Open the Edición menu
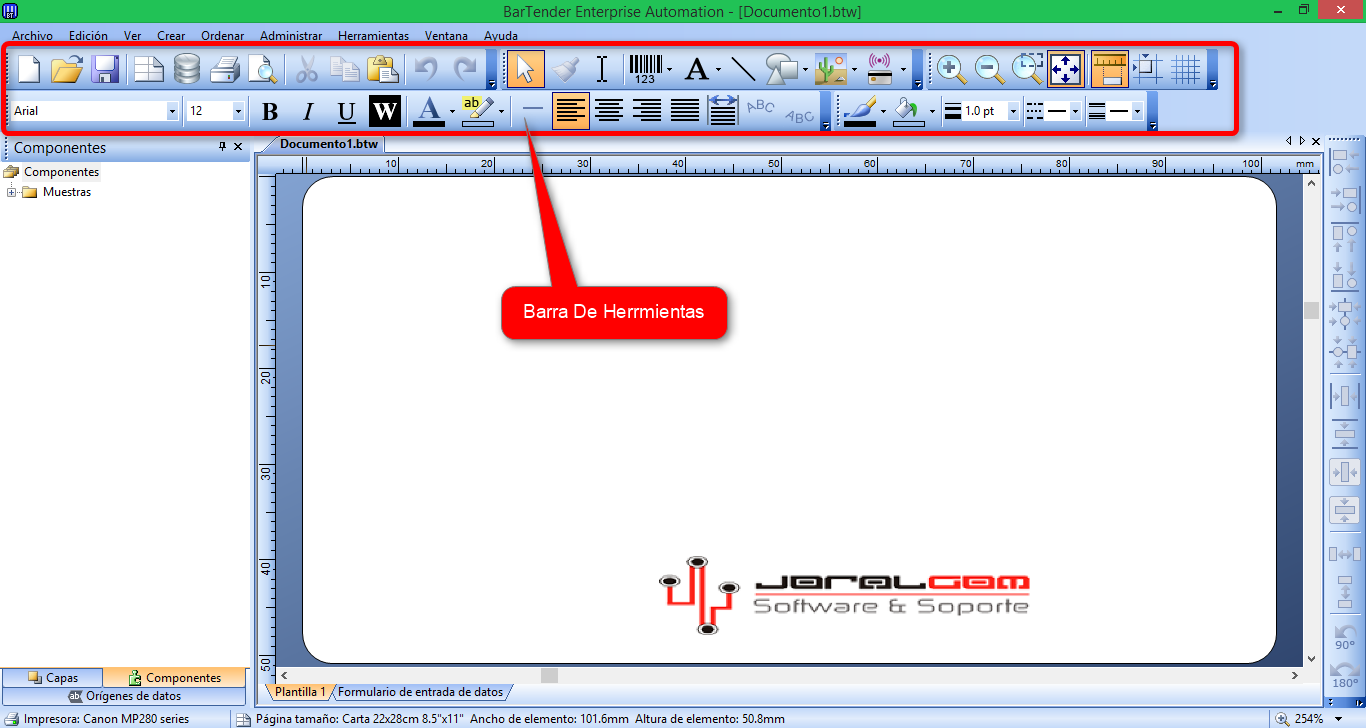 (88, 35)
